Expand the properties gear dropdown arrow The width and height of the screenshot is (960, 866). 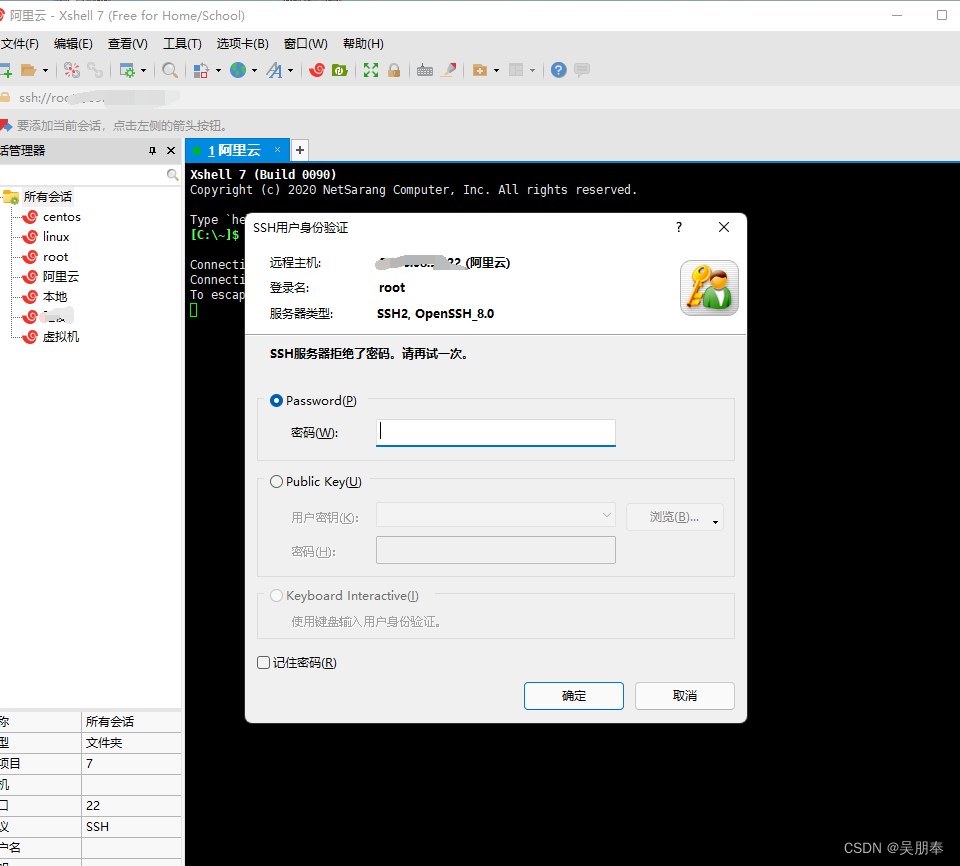click(143, 70)
